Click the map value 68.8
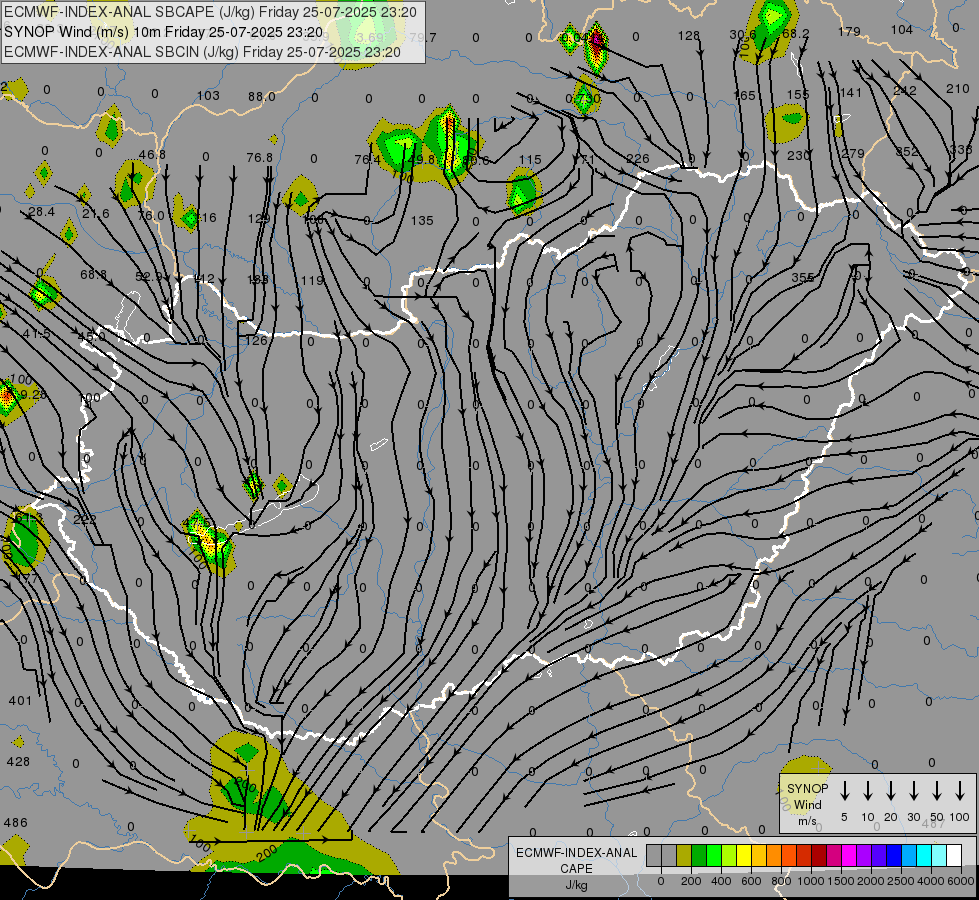The height and width of the screenshot is (900, 979). click(94, 274)
